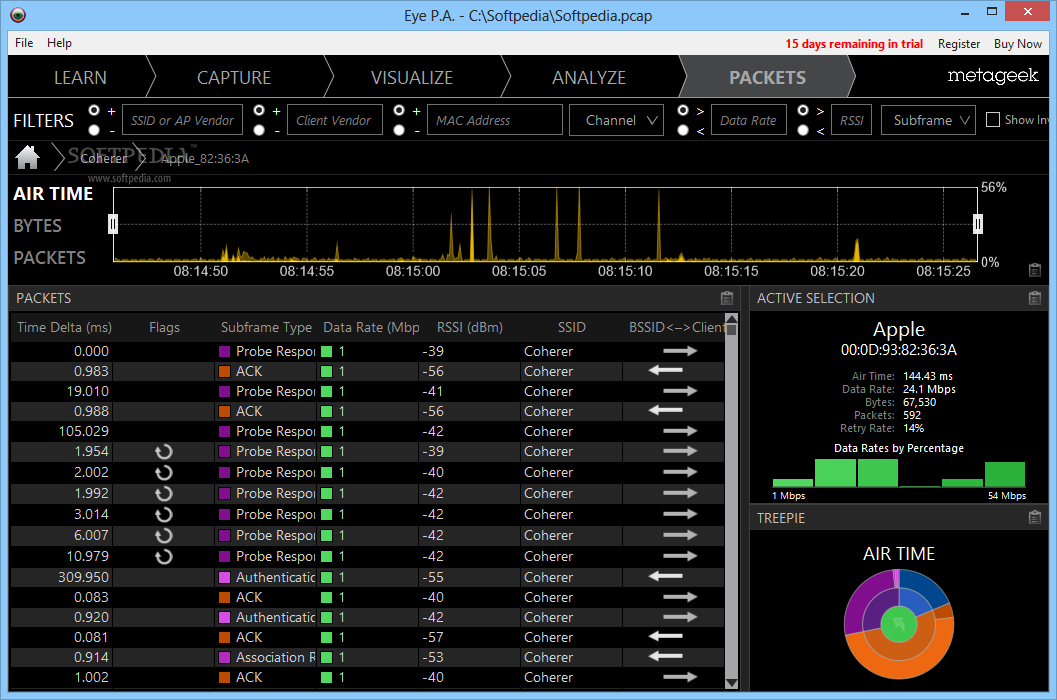Image resolution: width=1057 pixels, height=700 pixels.
Task: Click packet list scrollbar down arrow
Action: click(x=731, y=682)
